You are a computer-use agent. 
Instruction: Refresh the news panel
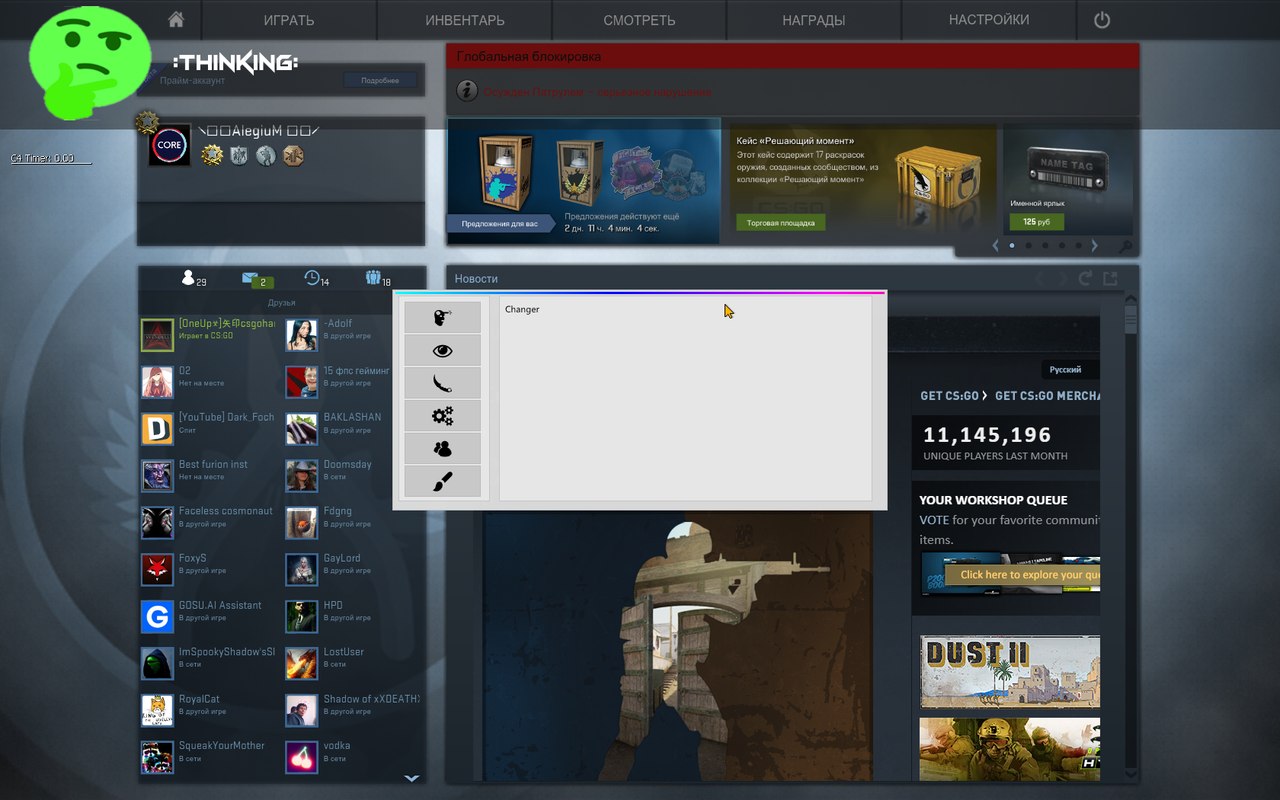tap(1086, 279)
